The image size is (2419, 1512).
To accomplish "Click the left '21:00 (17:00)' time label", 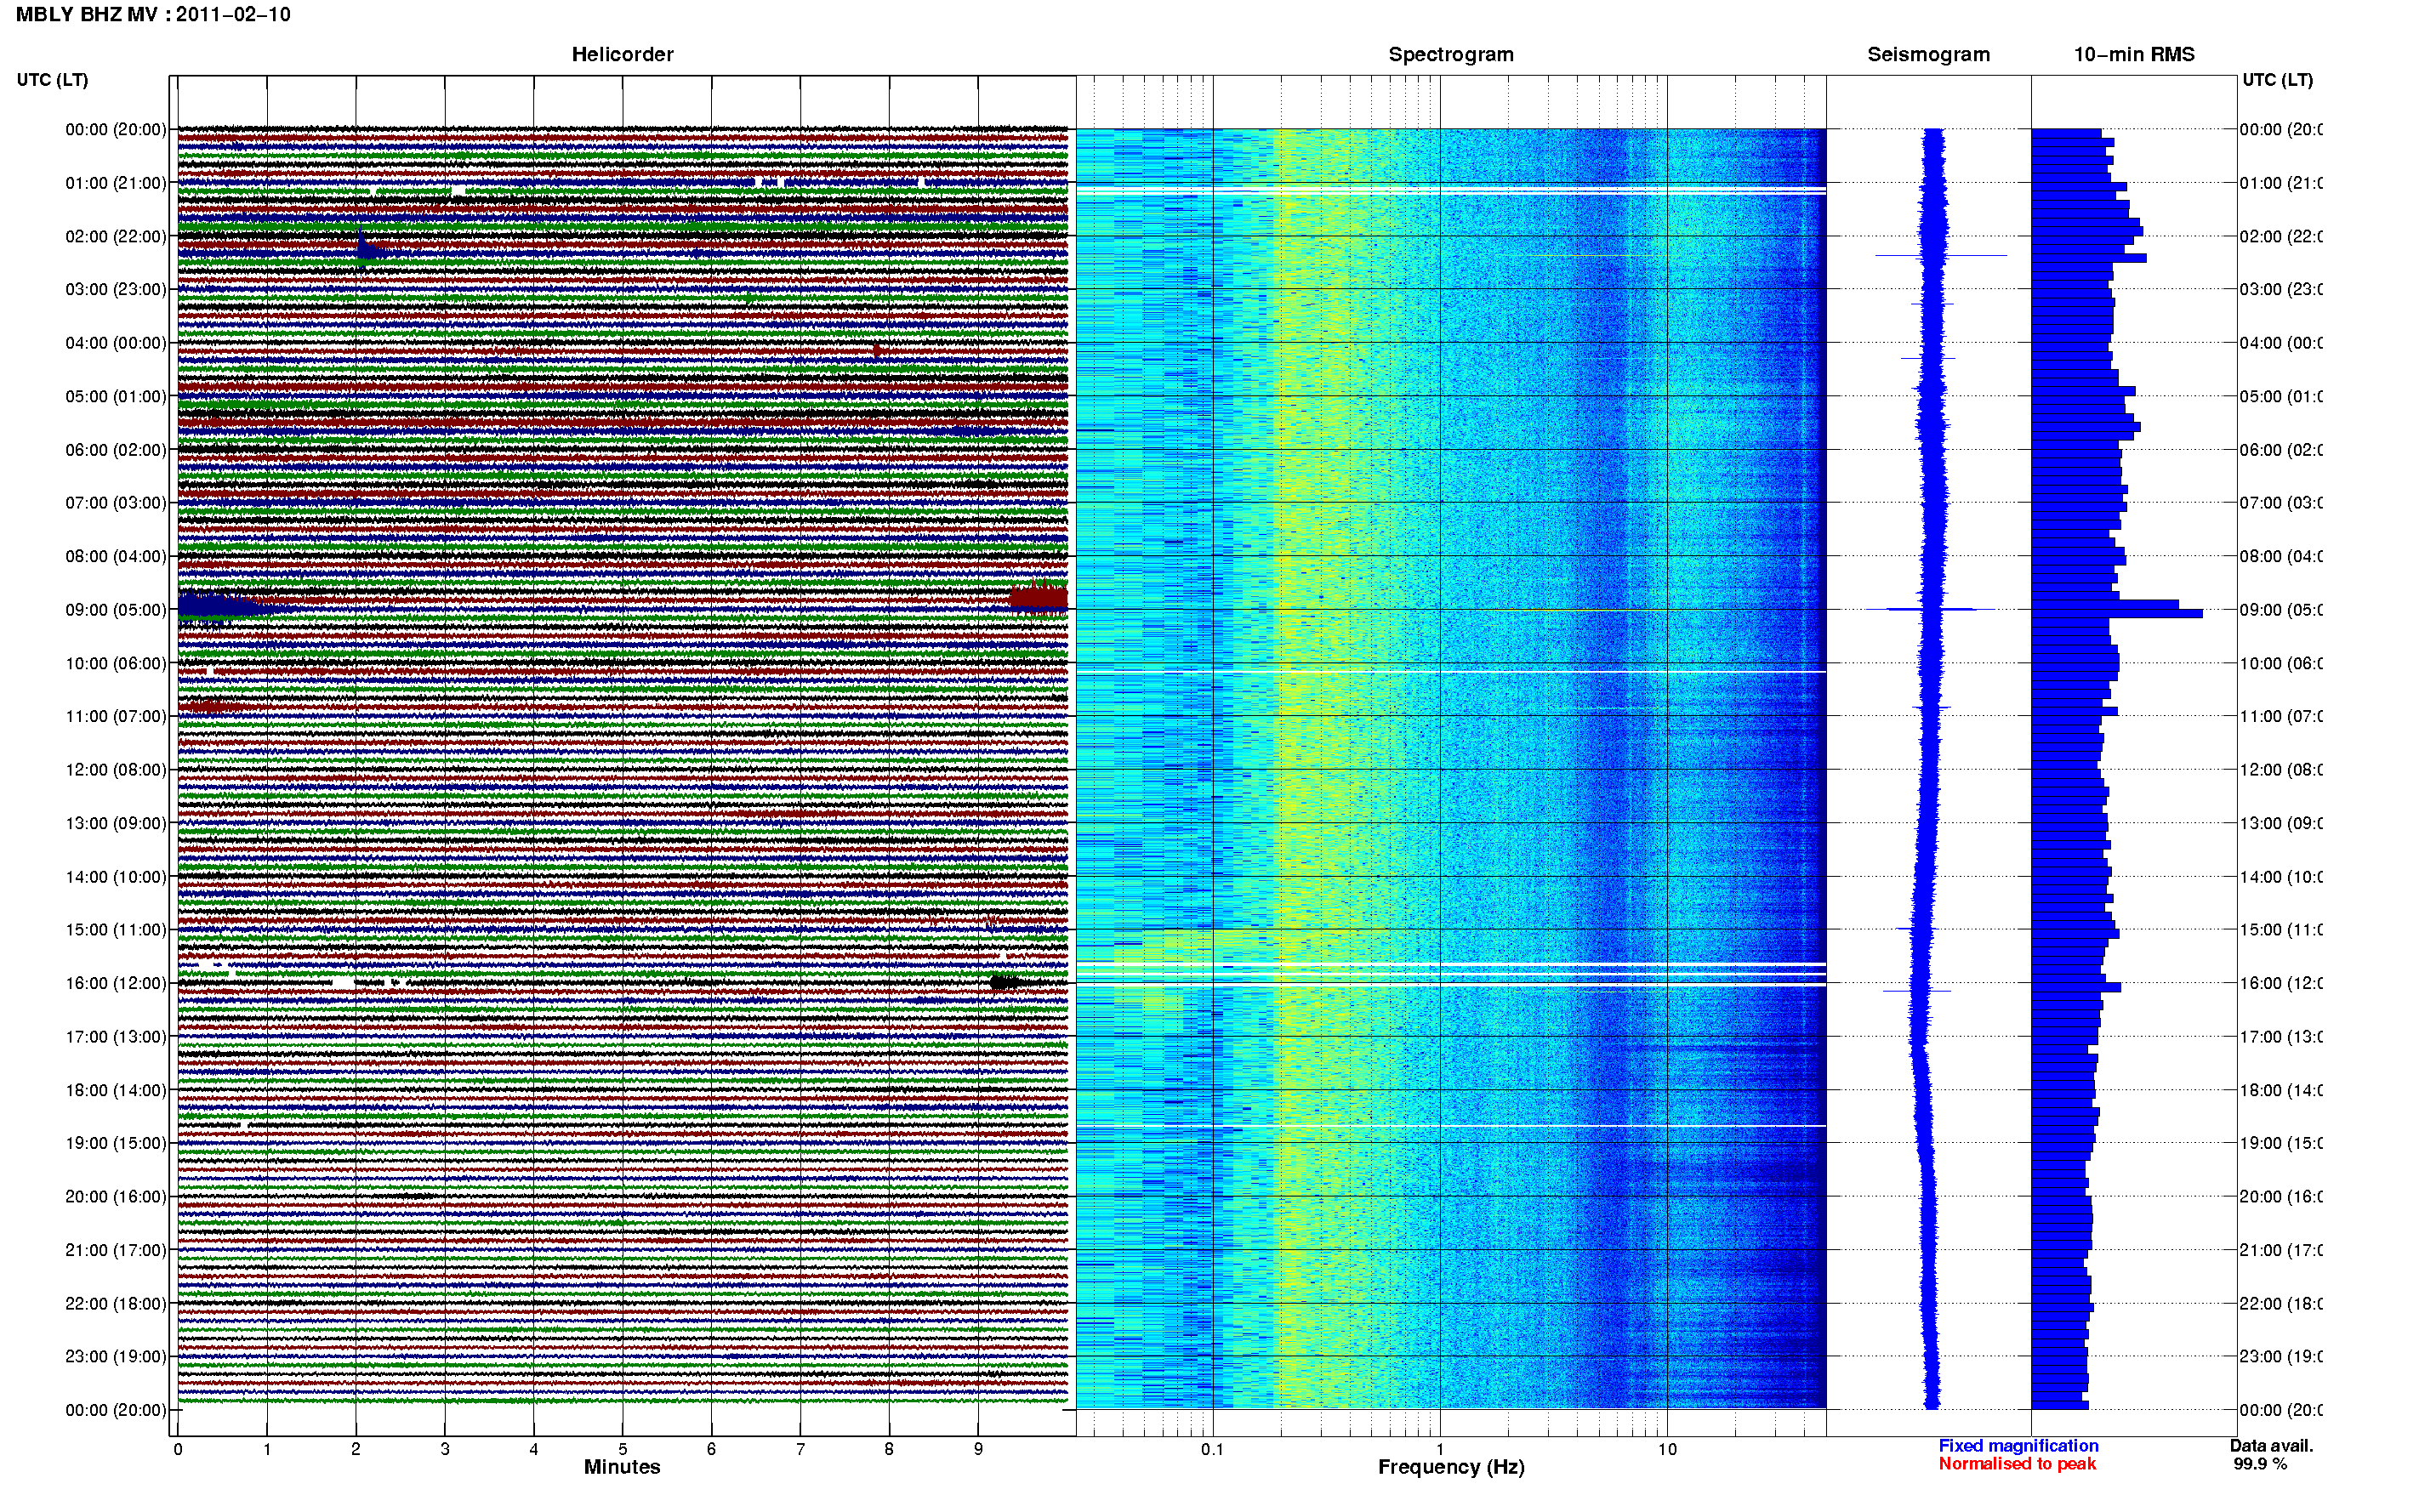I will pos(116,1250).
